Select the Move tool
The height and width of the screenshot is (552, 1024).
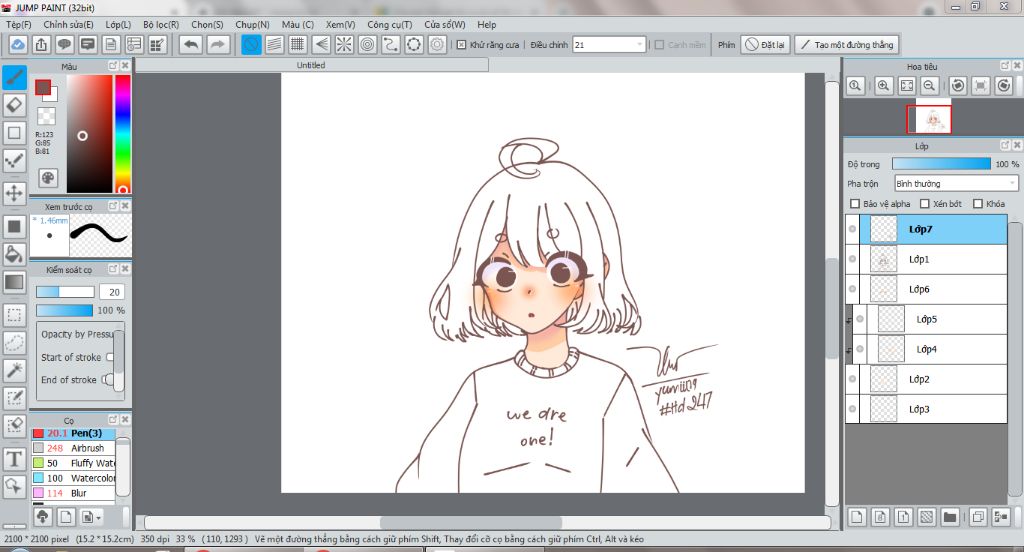(x=14, y=193)
